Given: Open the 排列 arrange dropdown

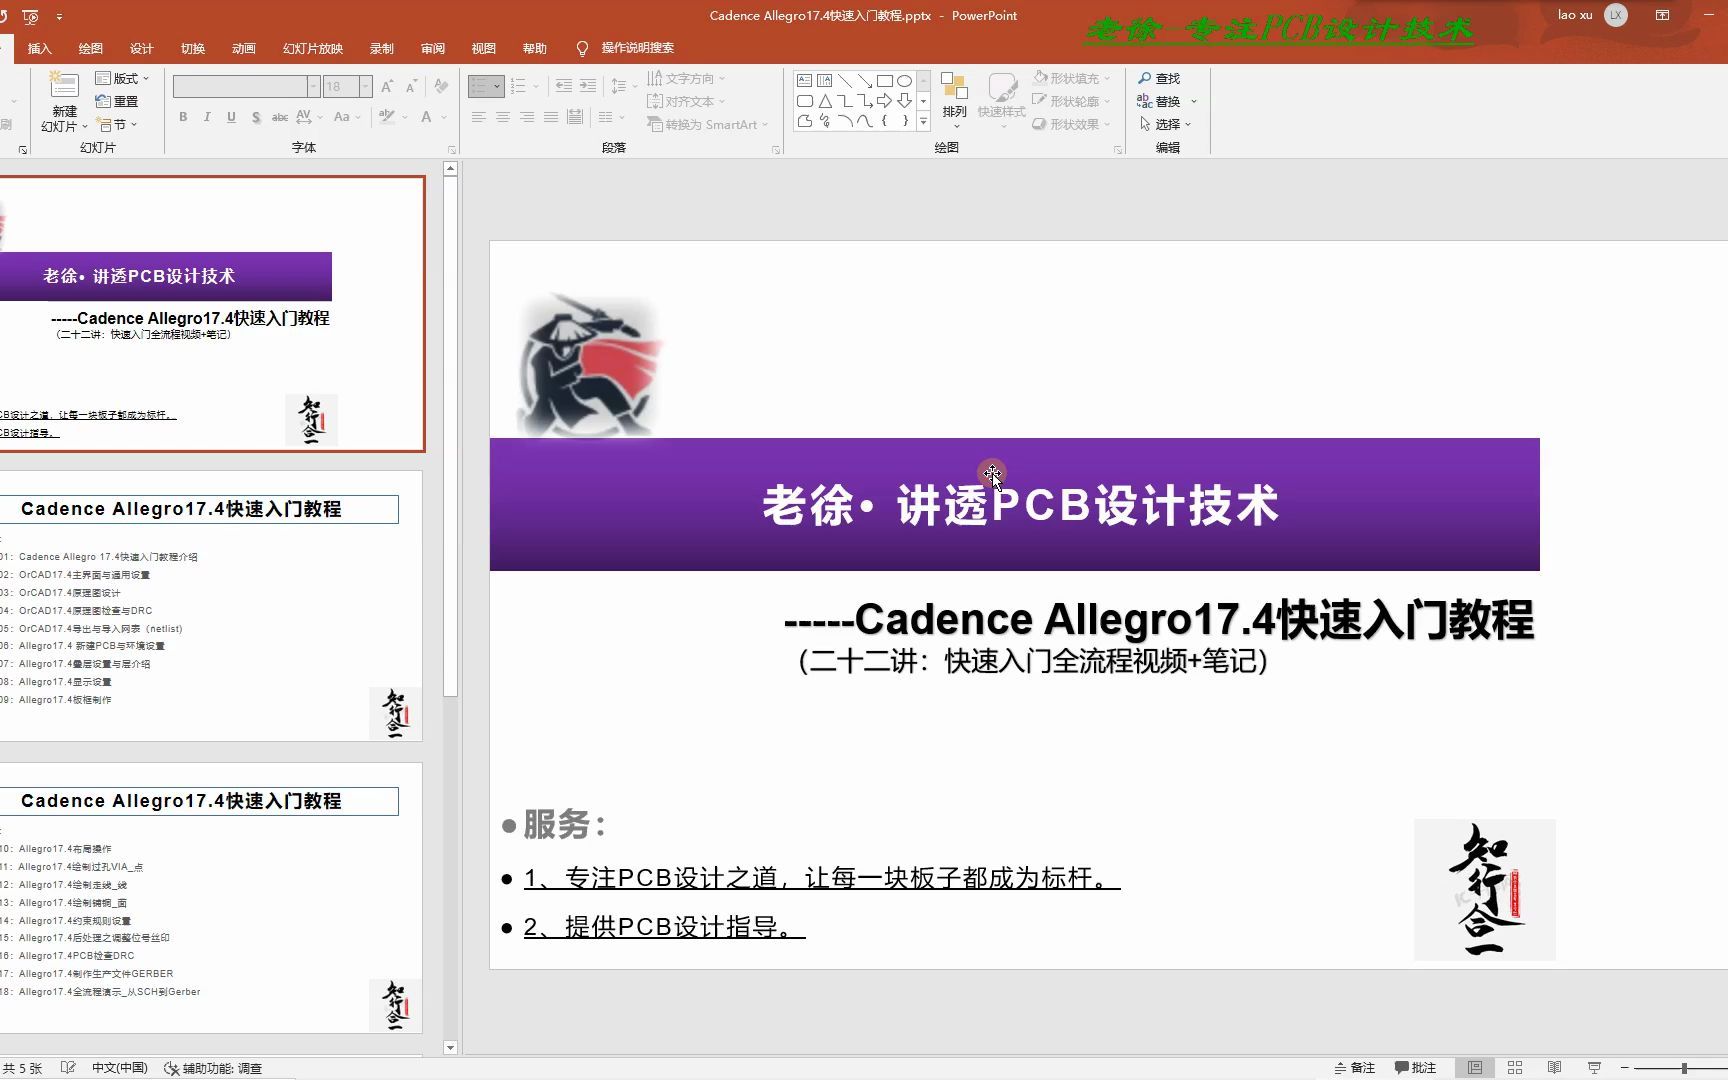Looking at the screenshot, I should point(955,101).
